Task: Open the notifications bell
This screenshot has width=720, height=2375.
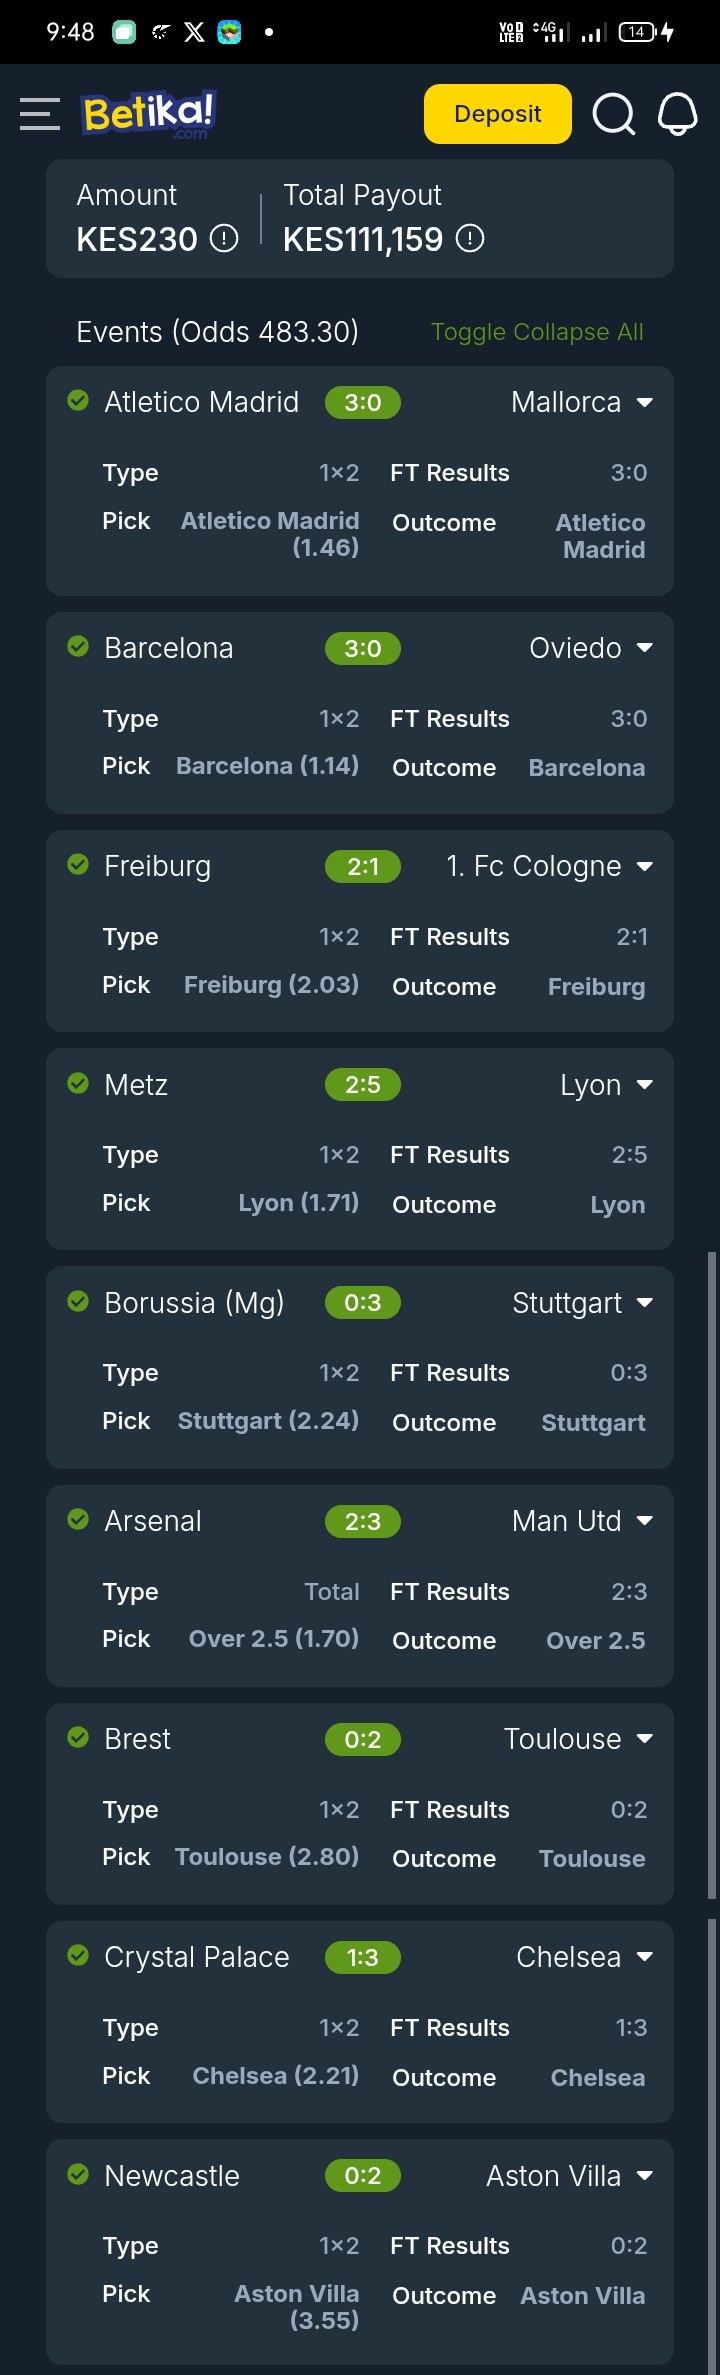Action: pyautogui.click(x=677, y=114)
